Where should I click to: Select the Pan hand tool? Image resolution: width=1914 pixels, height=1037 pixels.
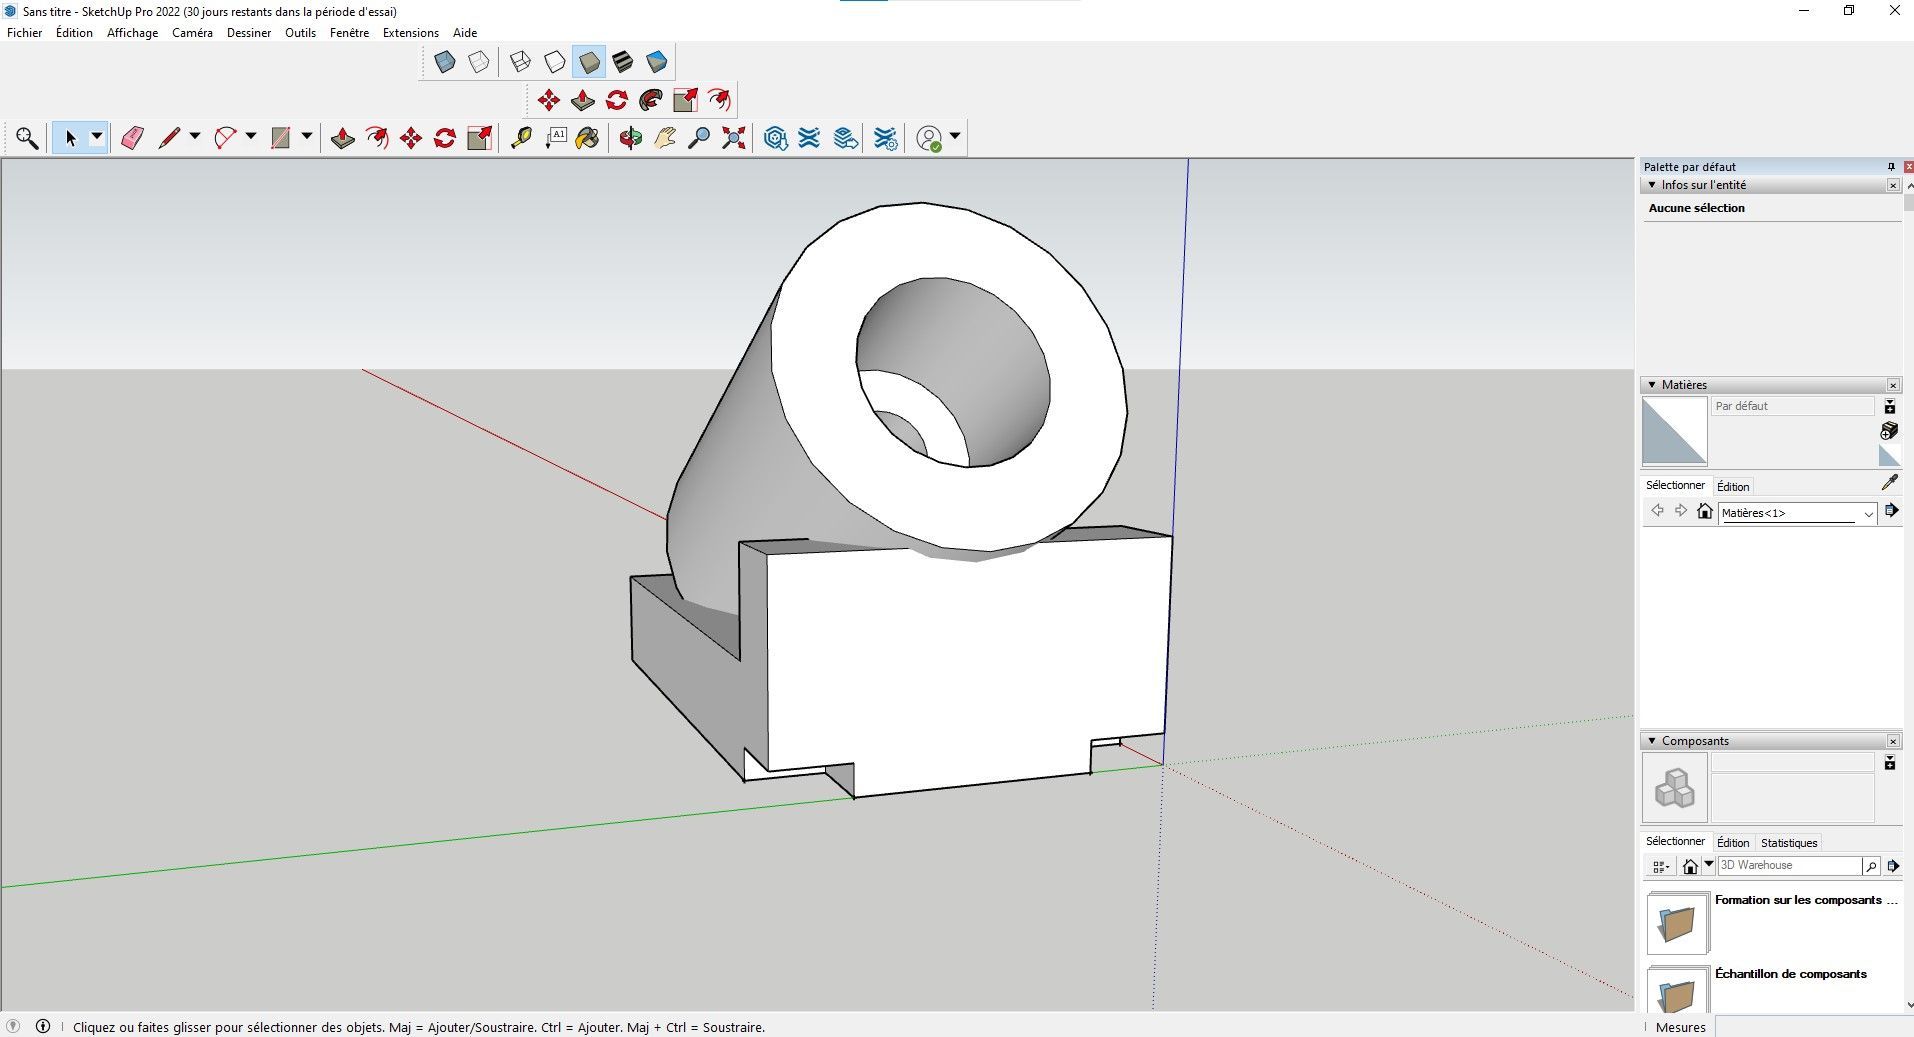click(x=665, y=138)
